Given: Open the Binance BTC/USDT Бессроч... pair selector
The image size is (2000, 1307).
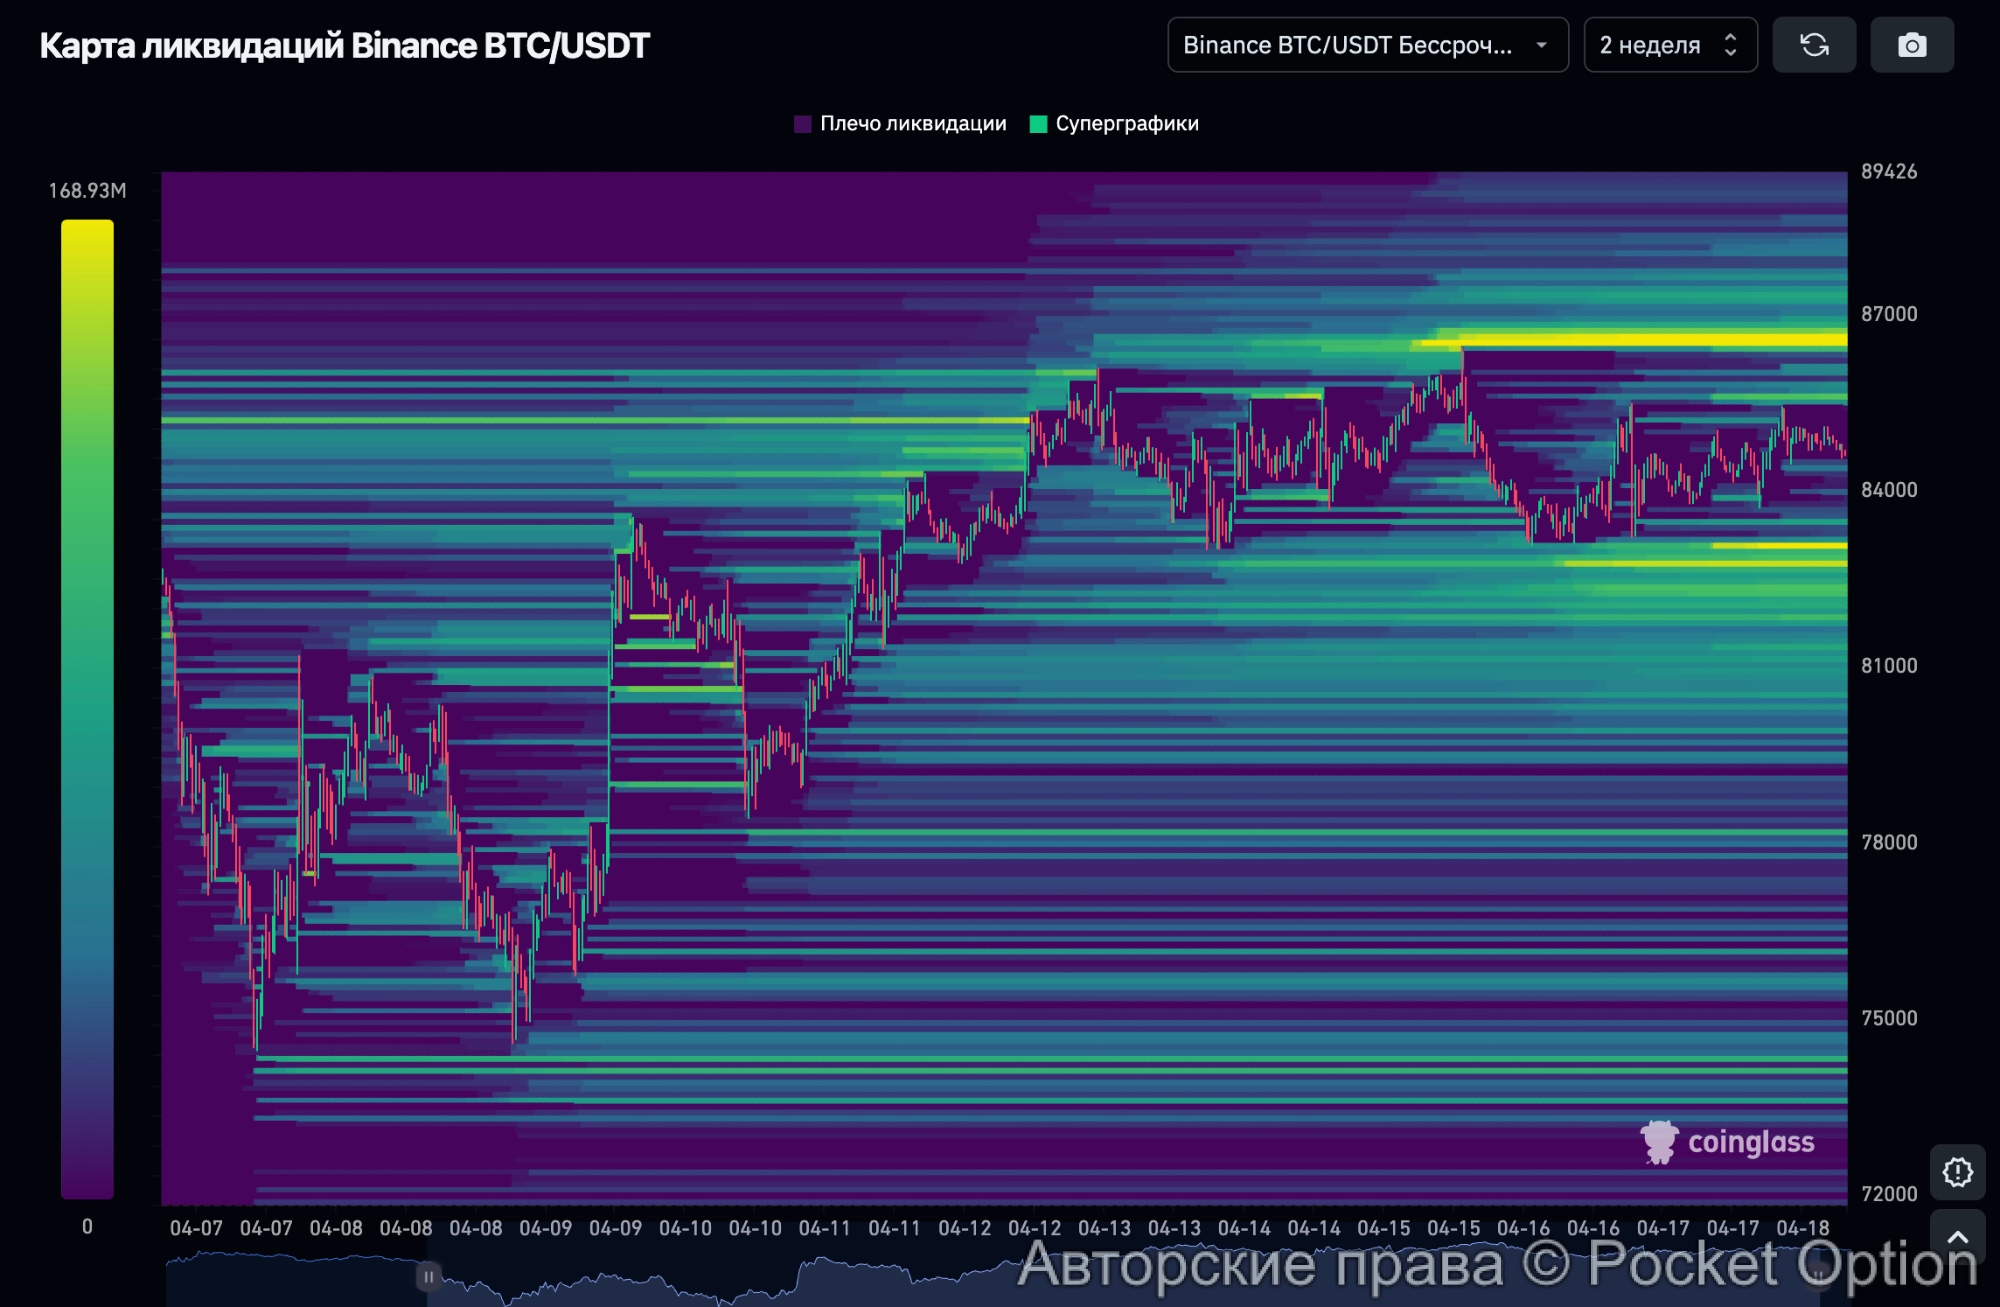Looking at the screenshot, I should pos(1347,45).
